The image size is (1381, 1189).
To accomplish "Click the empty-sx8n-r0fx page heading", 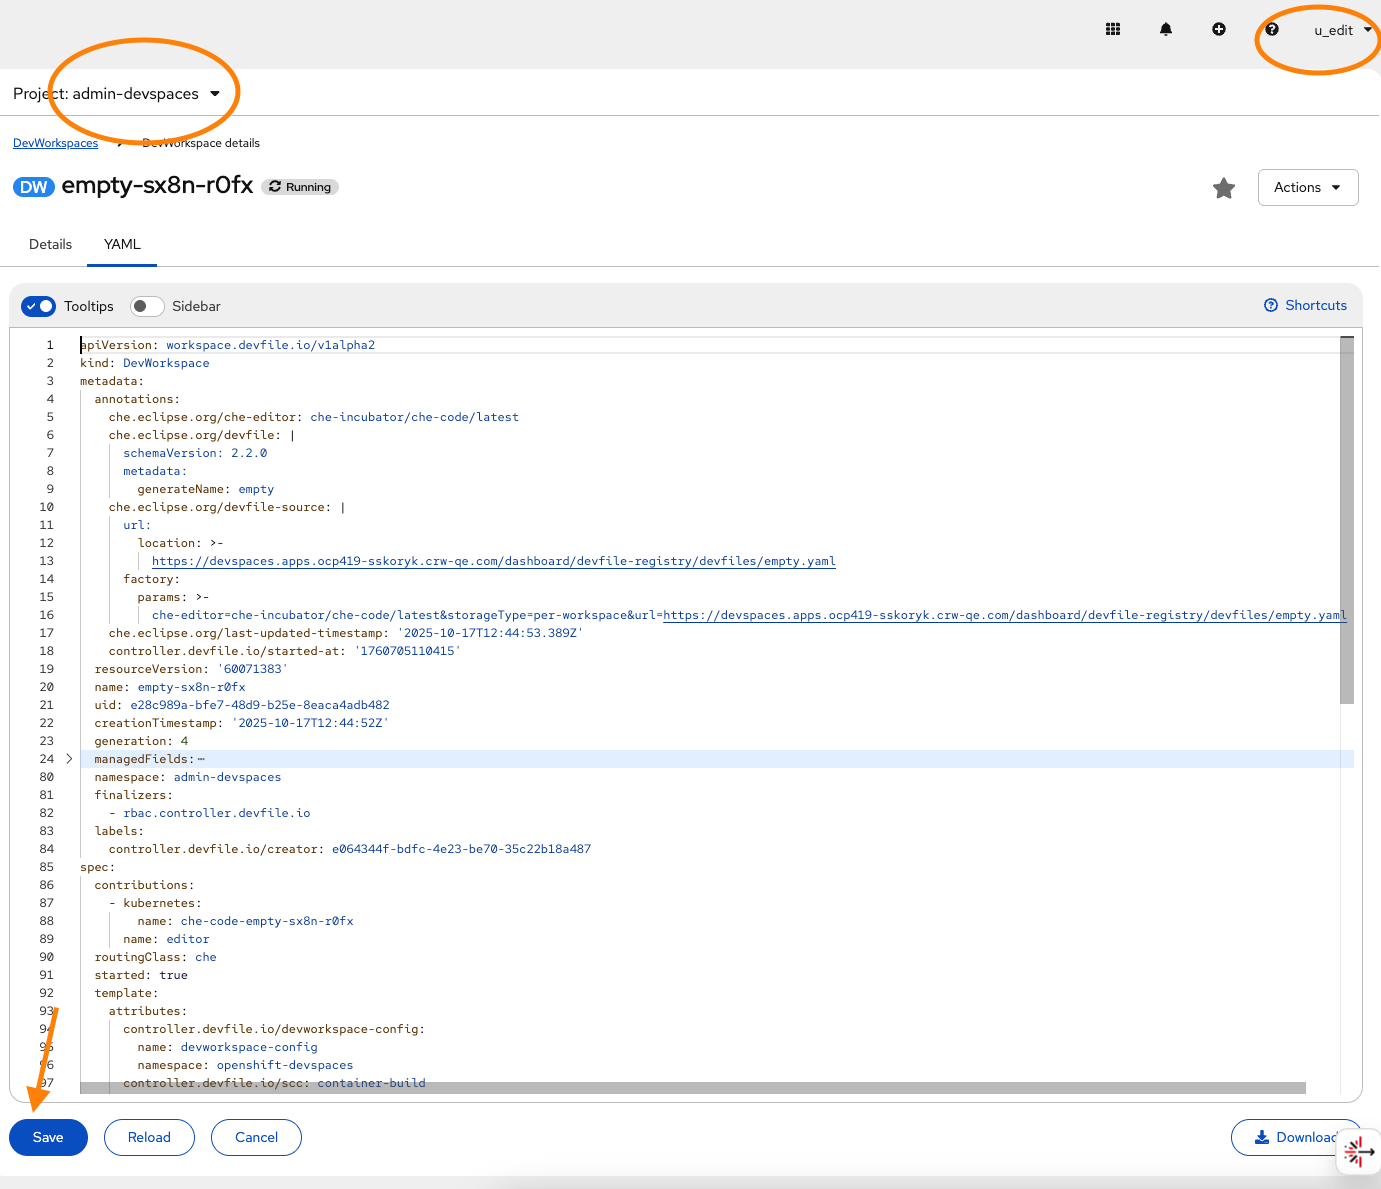I will 157,186.
